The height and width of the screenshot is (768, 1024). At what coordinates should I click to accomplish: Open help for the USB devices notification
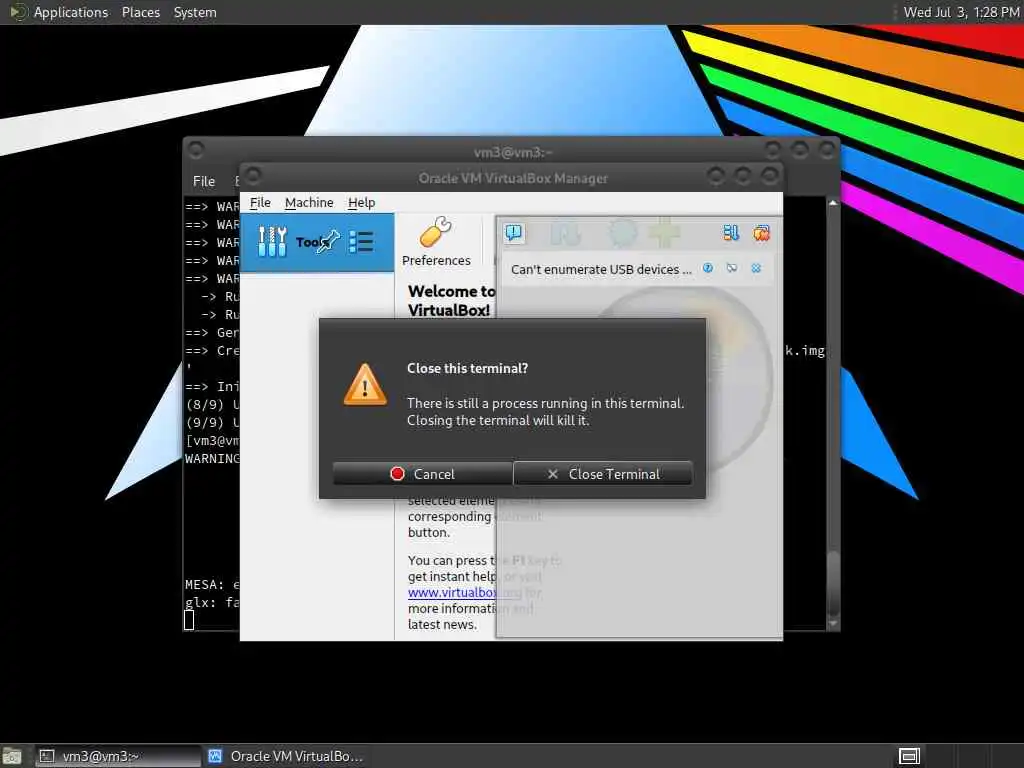[708, 268]
